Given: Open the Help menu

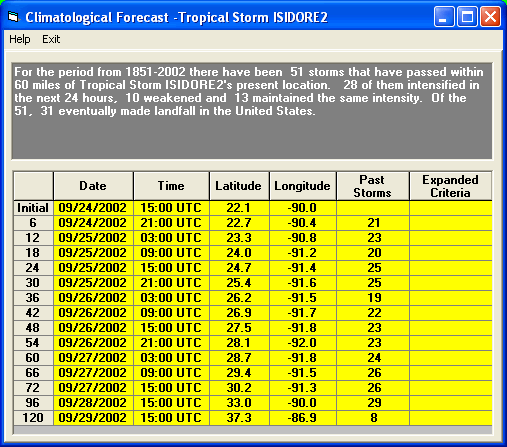Looking at the screenshot, I should click(20, 39).
